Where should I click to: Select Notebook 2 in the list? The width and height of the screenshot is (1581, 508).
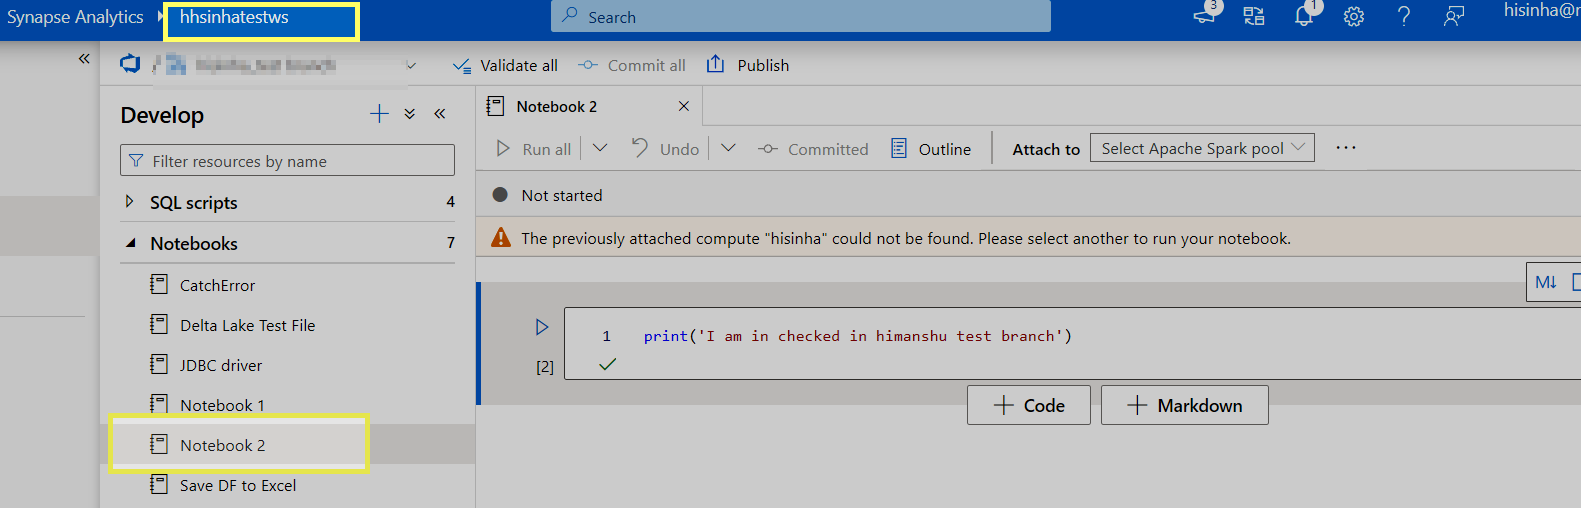click(x=222, y=445)
